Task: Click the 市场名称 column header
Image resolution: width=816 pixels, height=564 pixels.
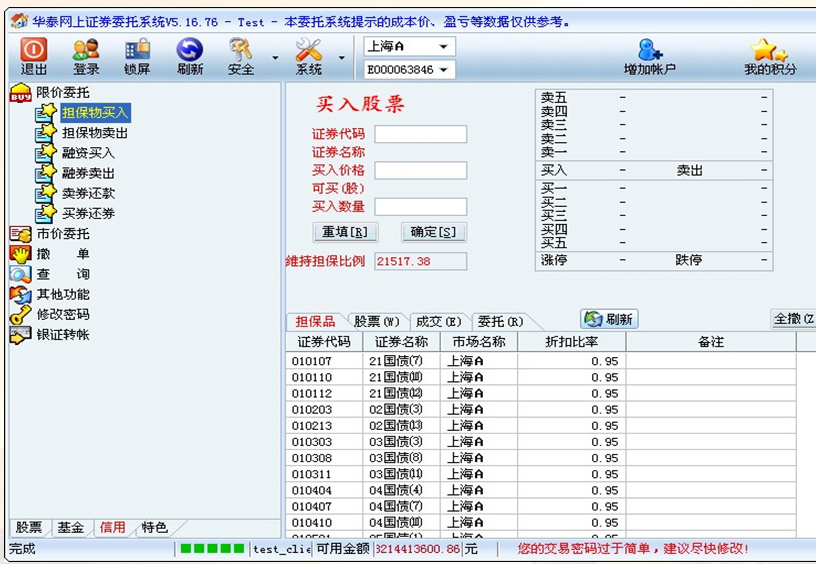Action: pos(479,342)
